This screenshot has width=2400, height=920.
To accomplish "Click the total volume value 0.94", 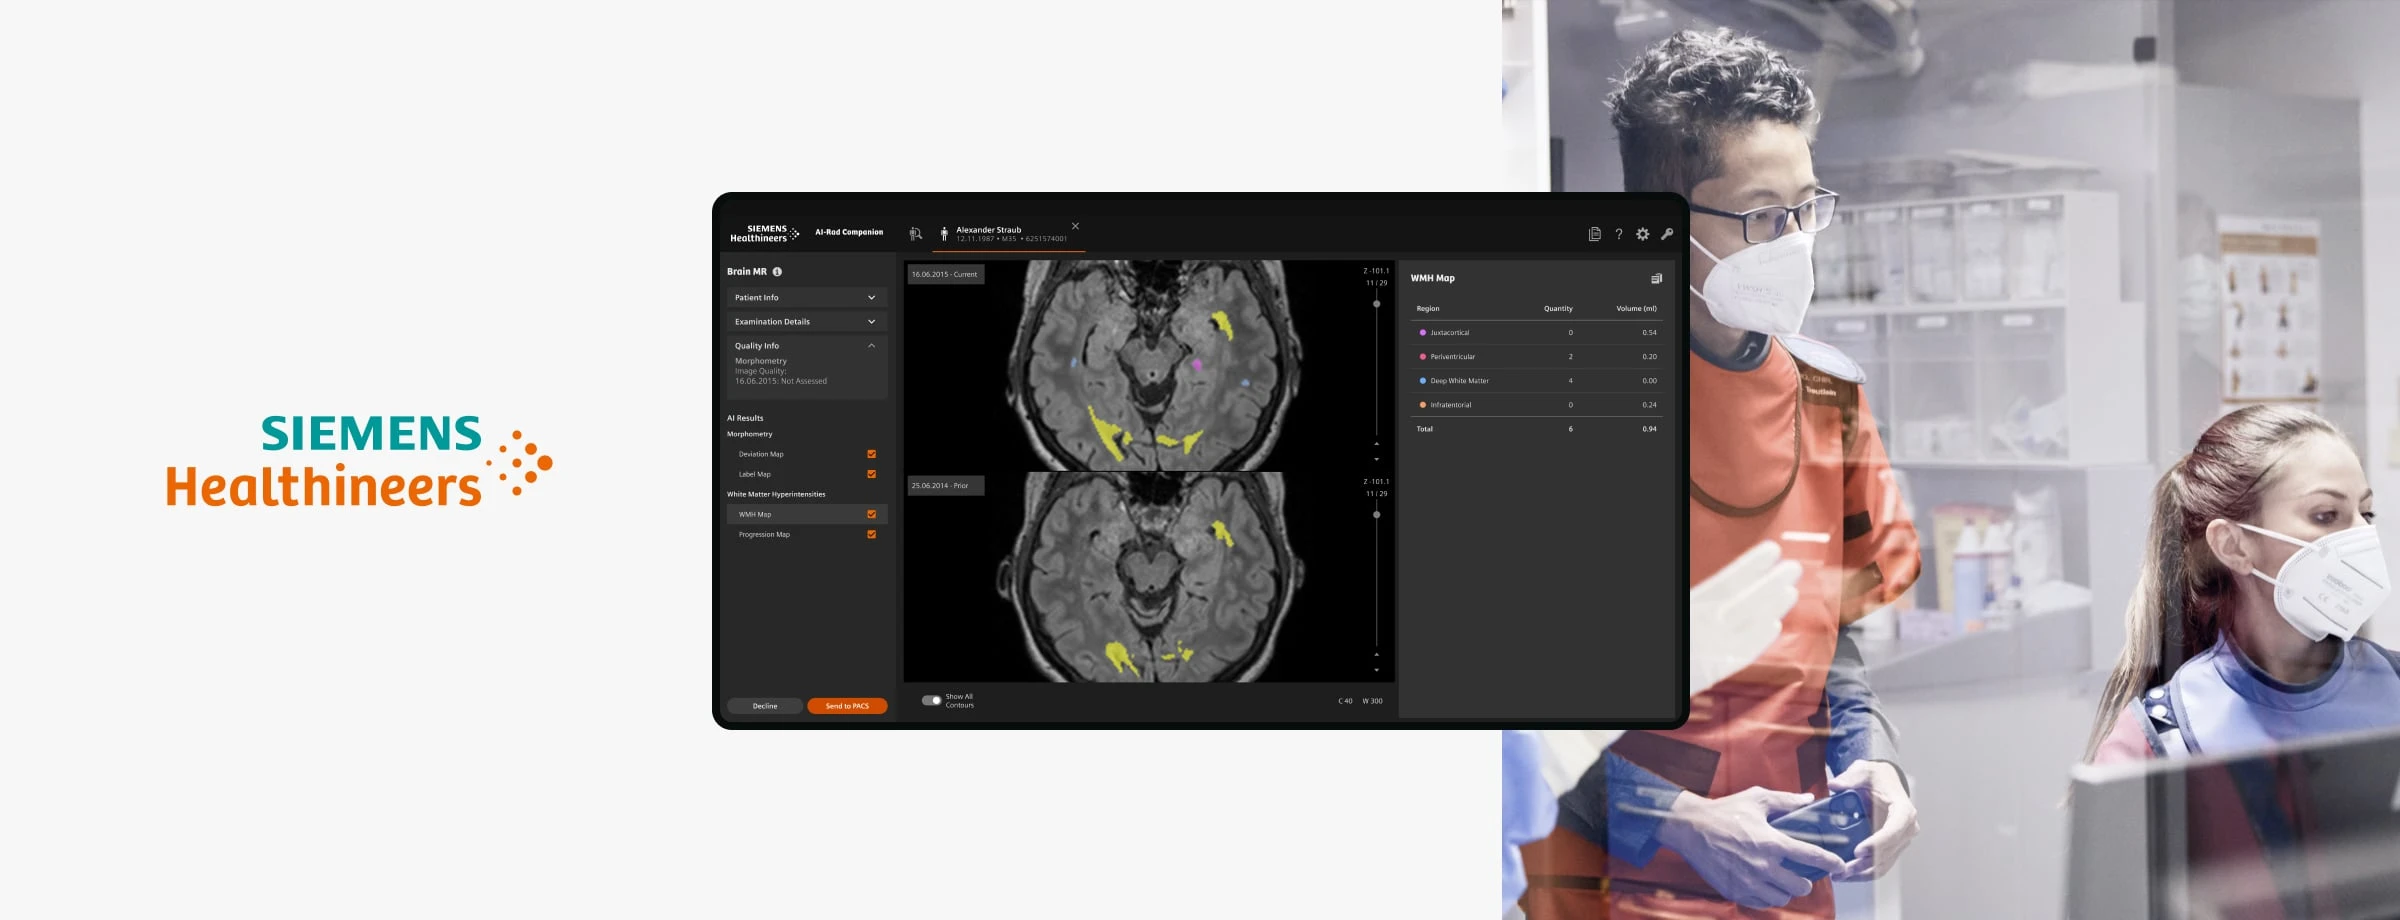I will [1649, 429].
